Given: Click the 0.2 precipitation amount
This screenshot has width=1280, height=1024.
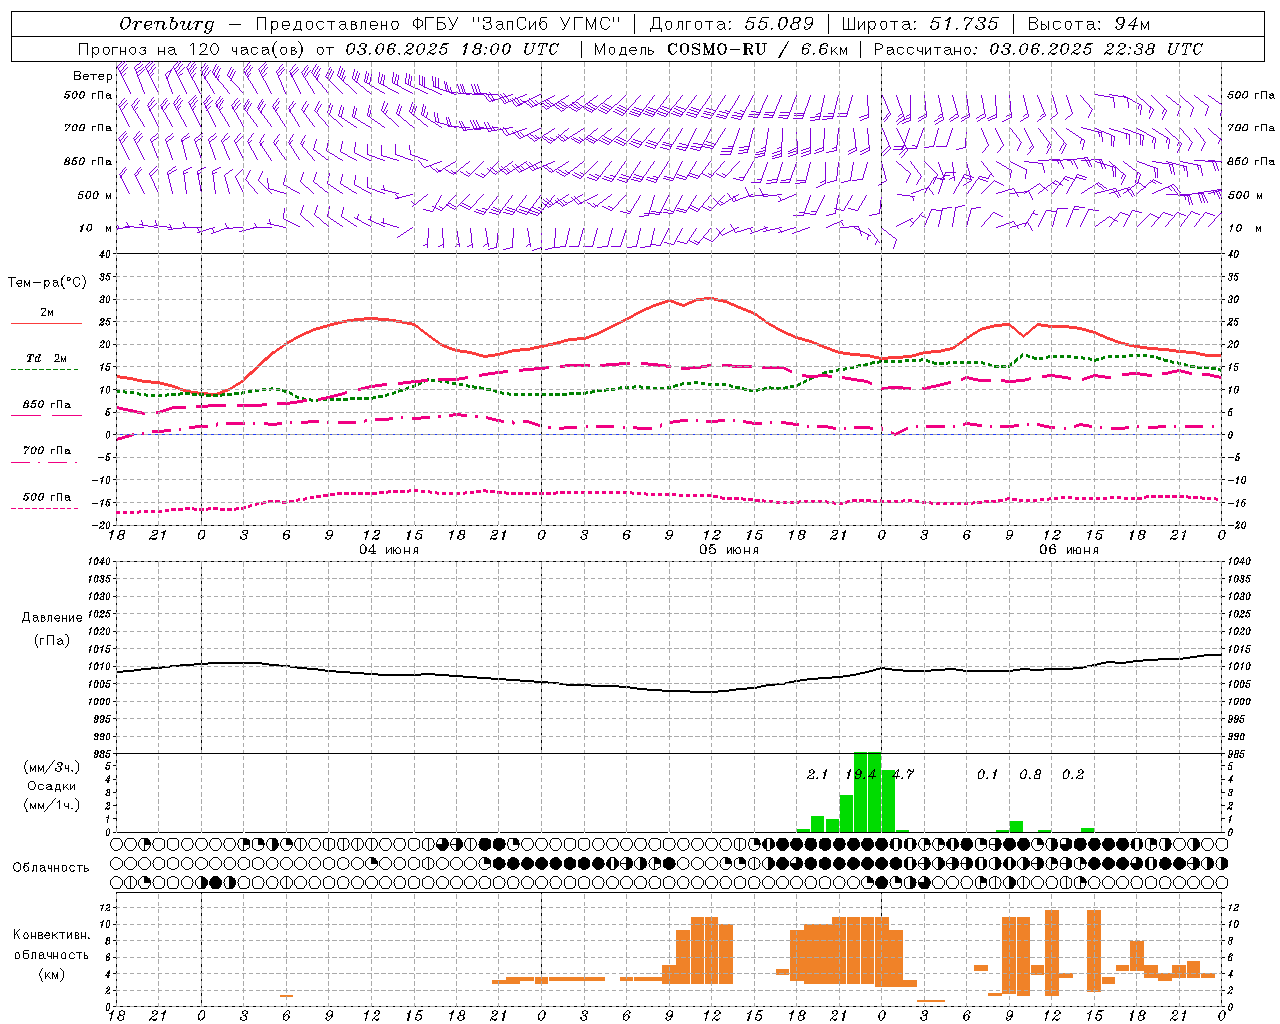Looking at the screenshot, I should coord(1073,775).
